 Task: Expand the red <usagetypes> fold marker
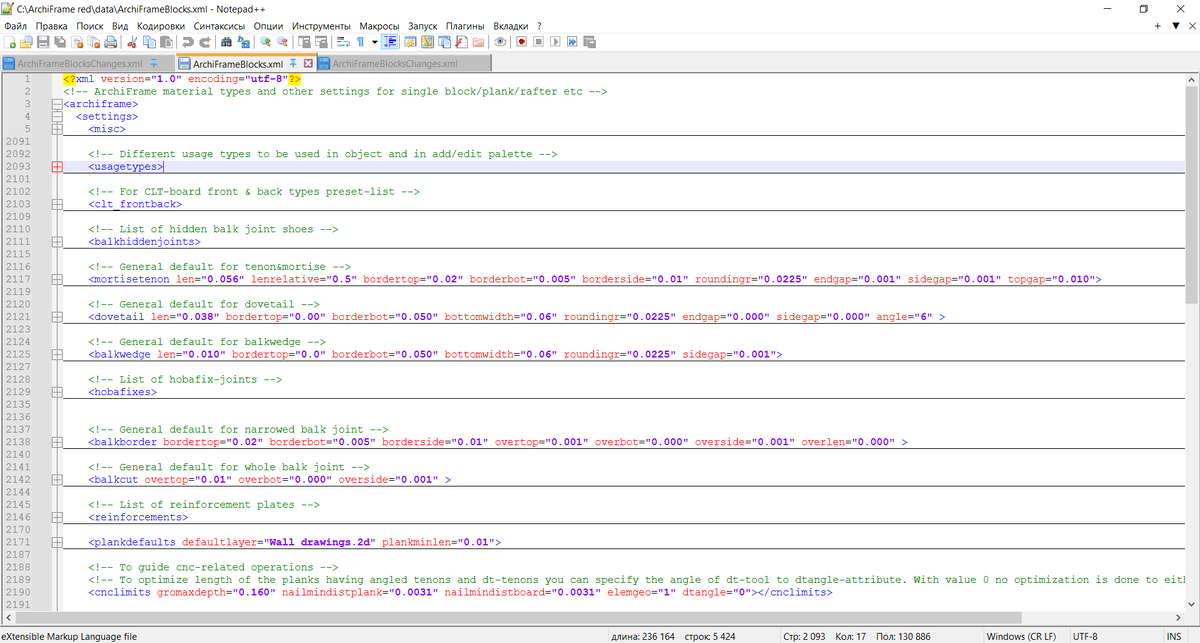(x=56, y=167)
